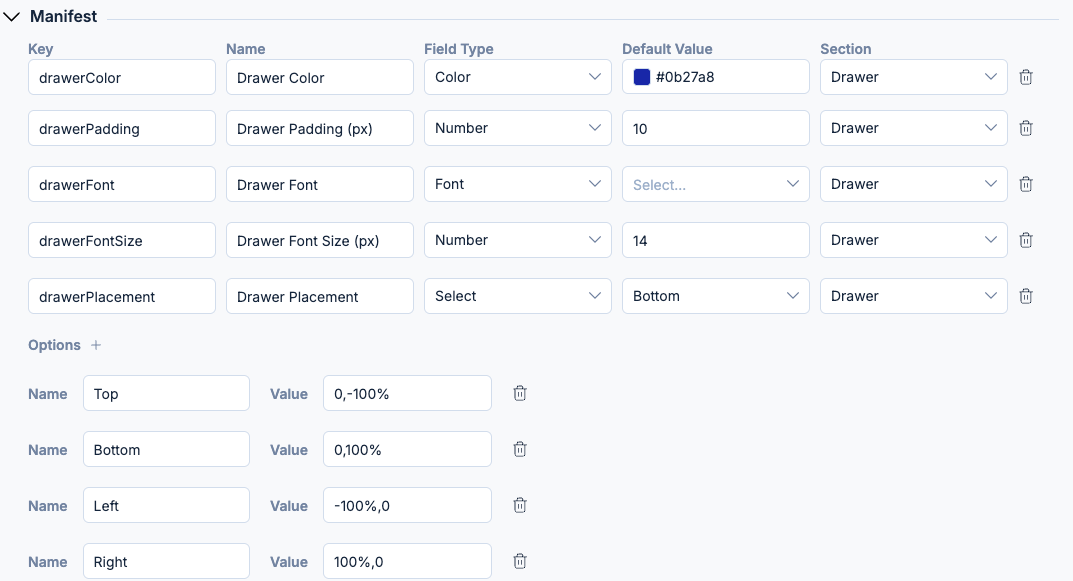Image resolution: width=1073 pixels, height=581 pixels.
Task: Open Field Type dropdown for drawerPadding
Action: tap(518, 128)
